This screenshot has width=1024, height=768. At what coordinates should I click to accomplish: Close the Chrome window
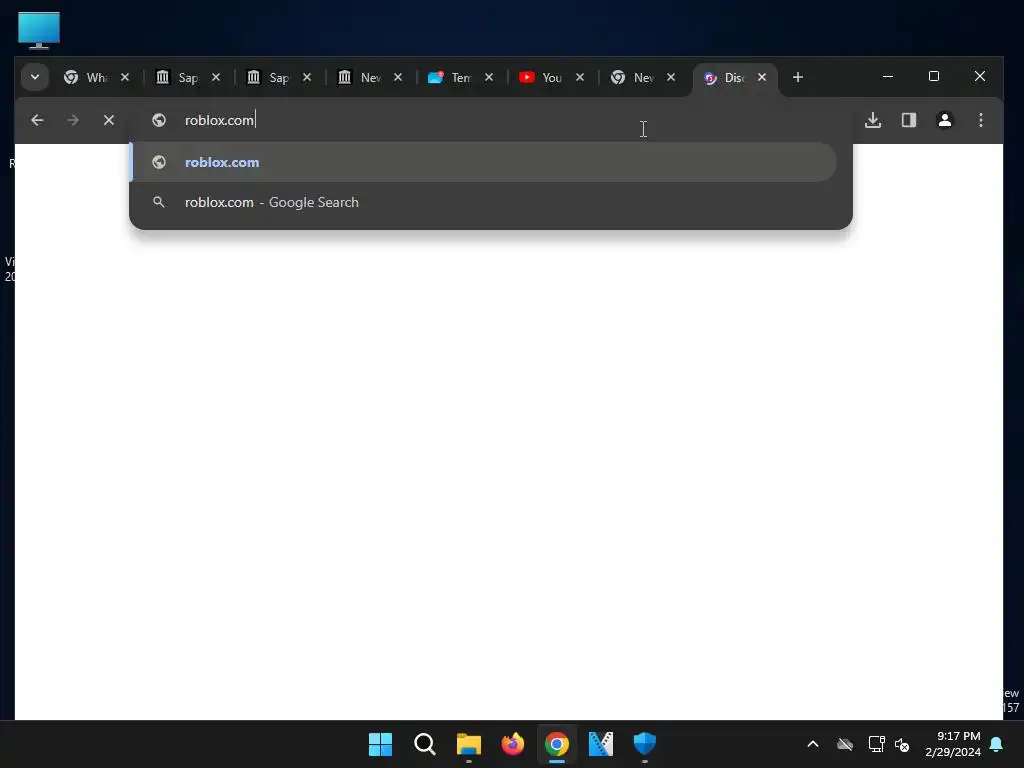(x=980, y=76)
